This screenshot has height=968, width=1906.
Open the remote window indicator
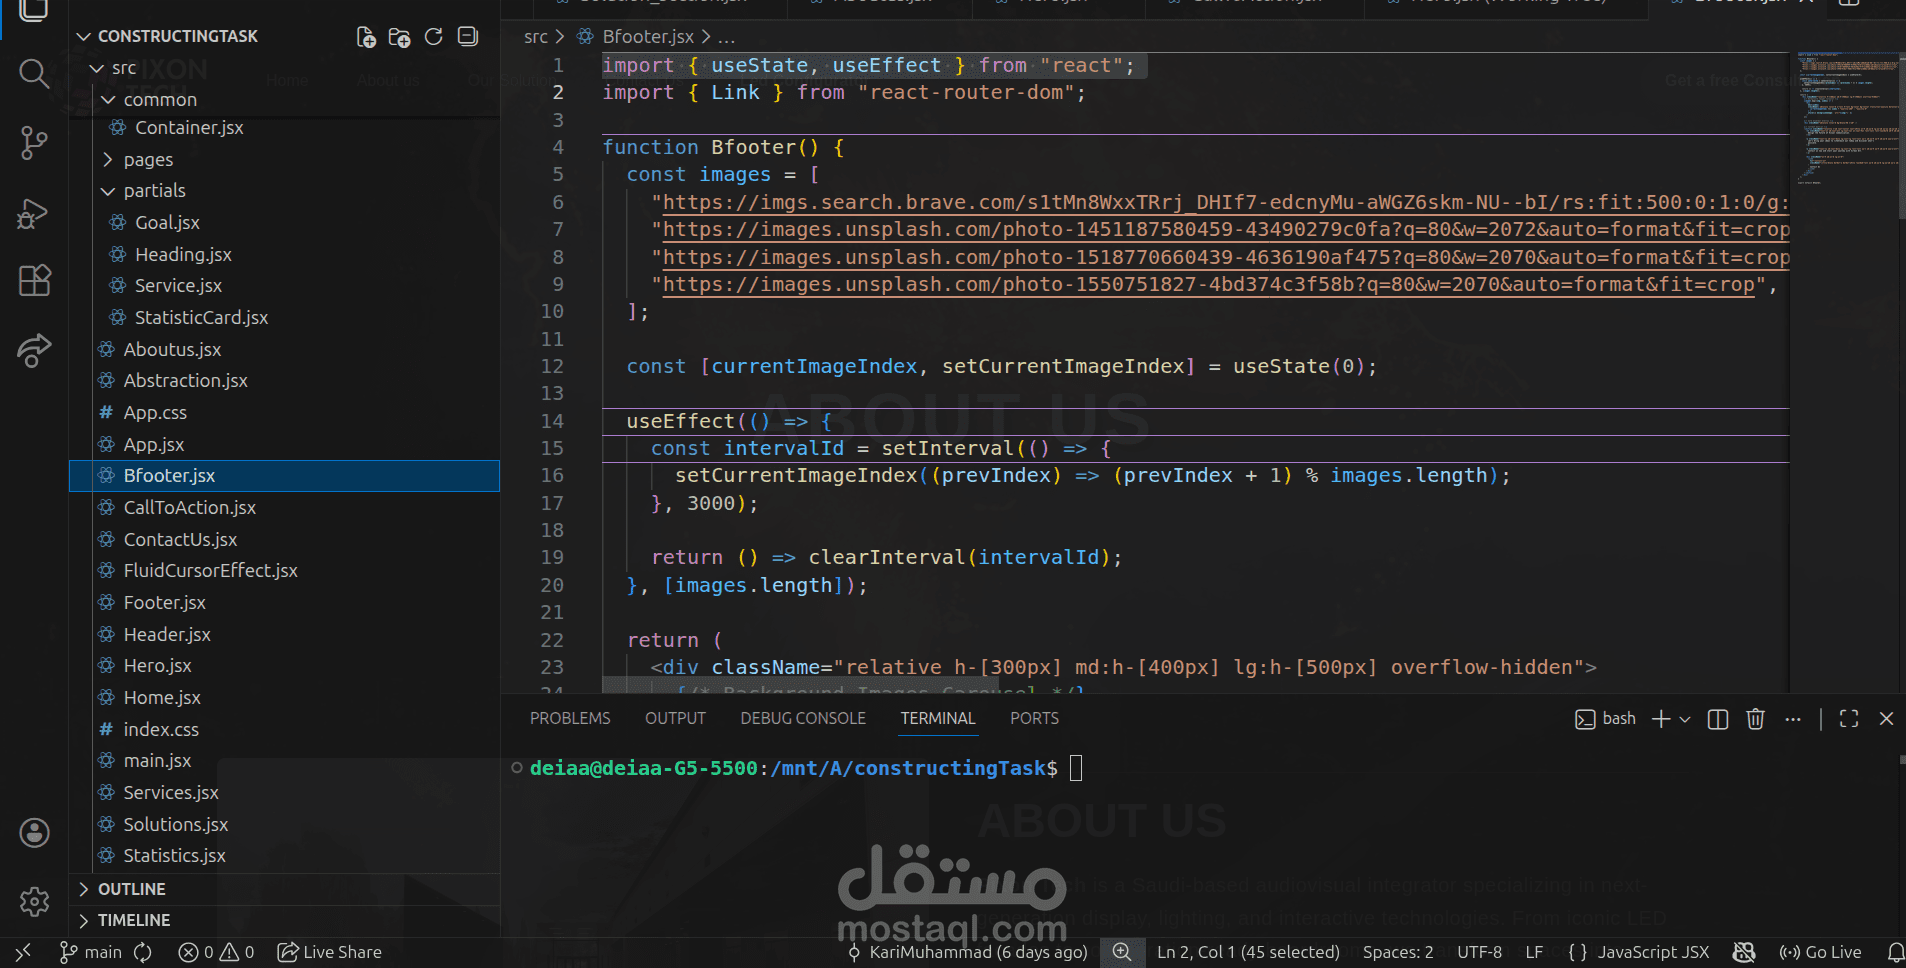click(x=23, y=952)
